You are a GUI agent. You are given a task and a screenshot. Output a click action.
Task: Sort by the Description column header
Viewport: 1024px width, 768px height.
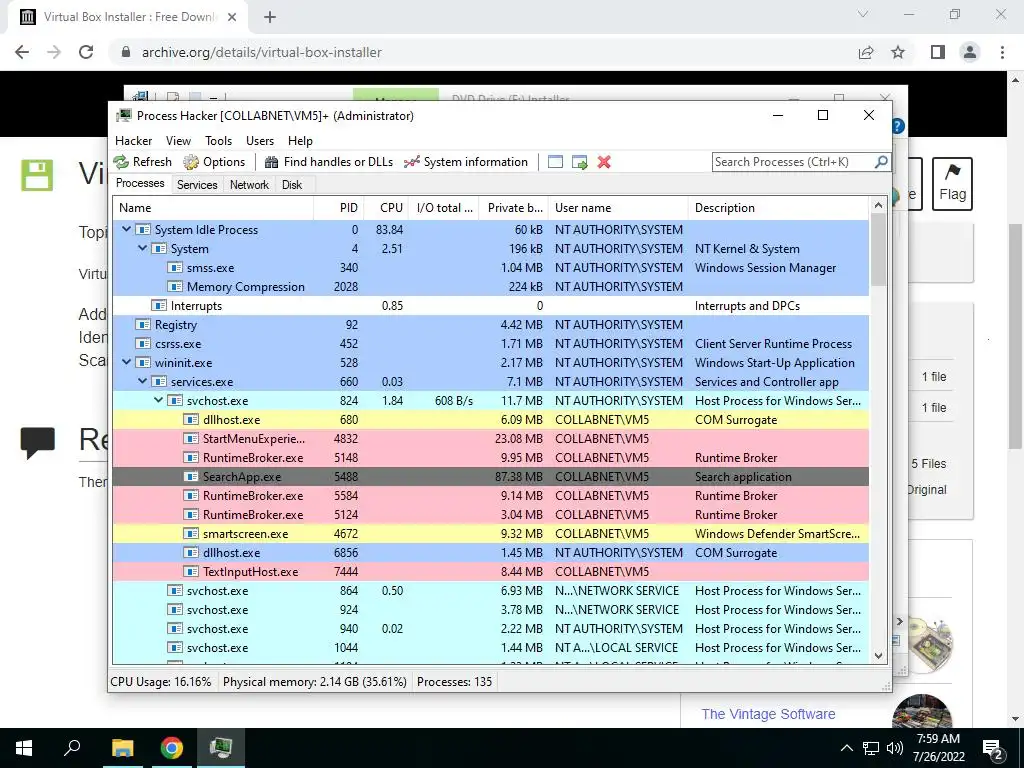778,208
